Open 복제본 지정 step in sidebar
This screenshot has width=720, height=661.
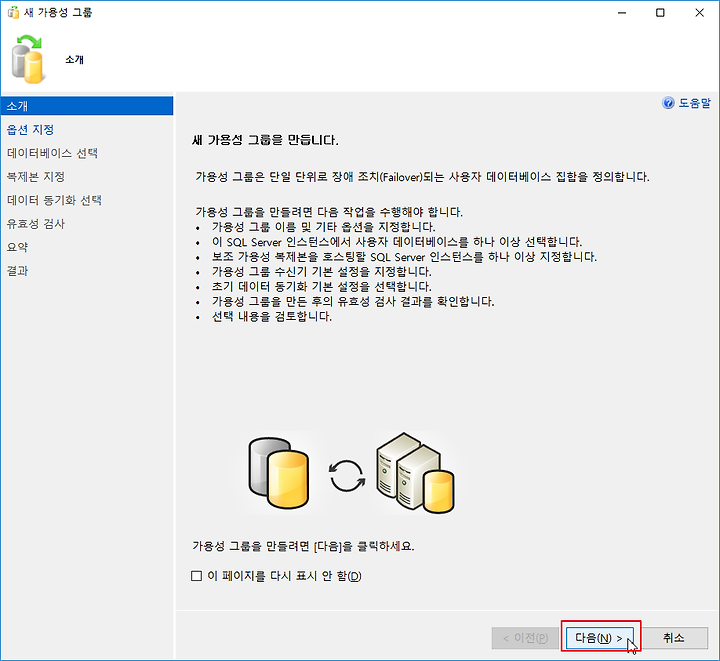pyautogui.click(x=36, y=176)
